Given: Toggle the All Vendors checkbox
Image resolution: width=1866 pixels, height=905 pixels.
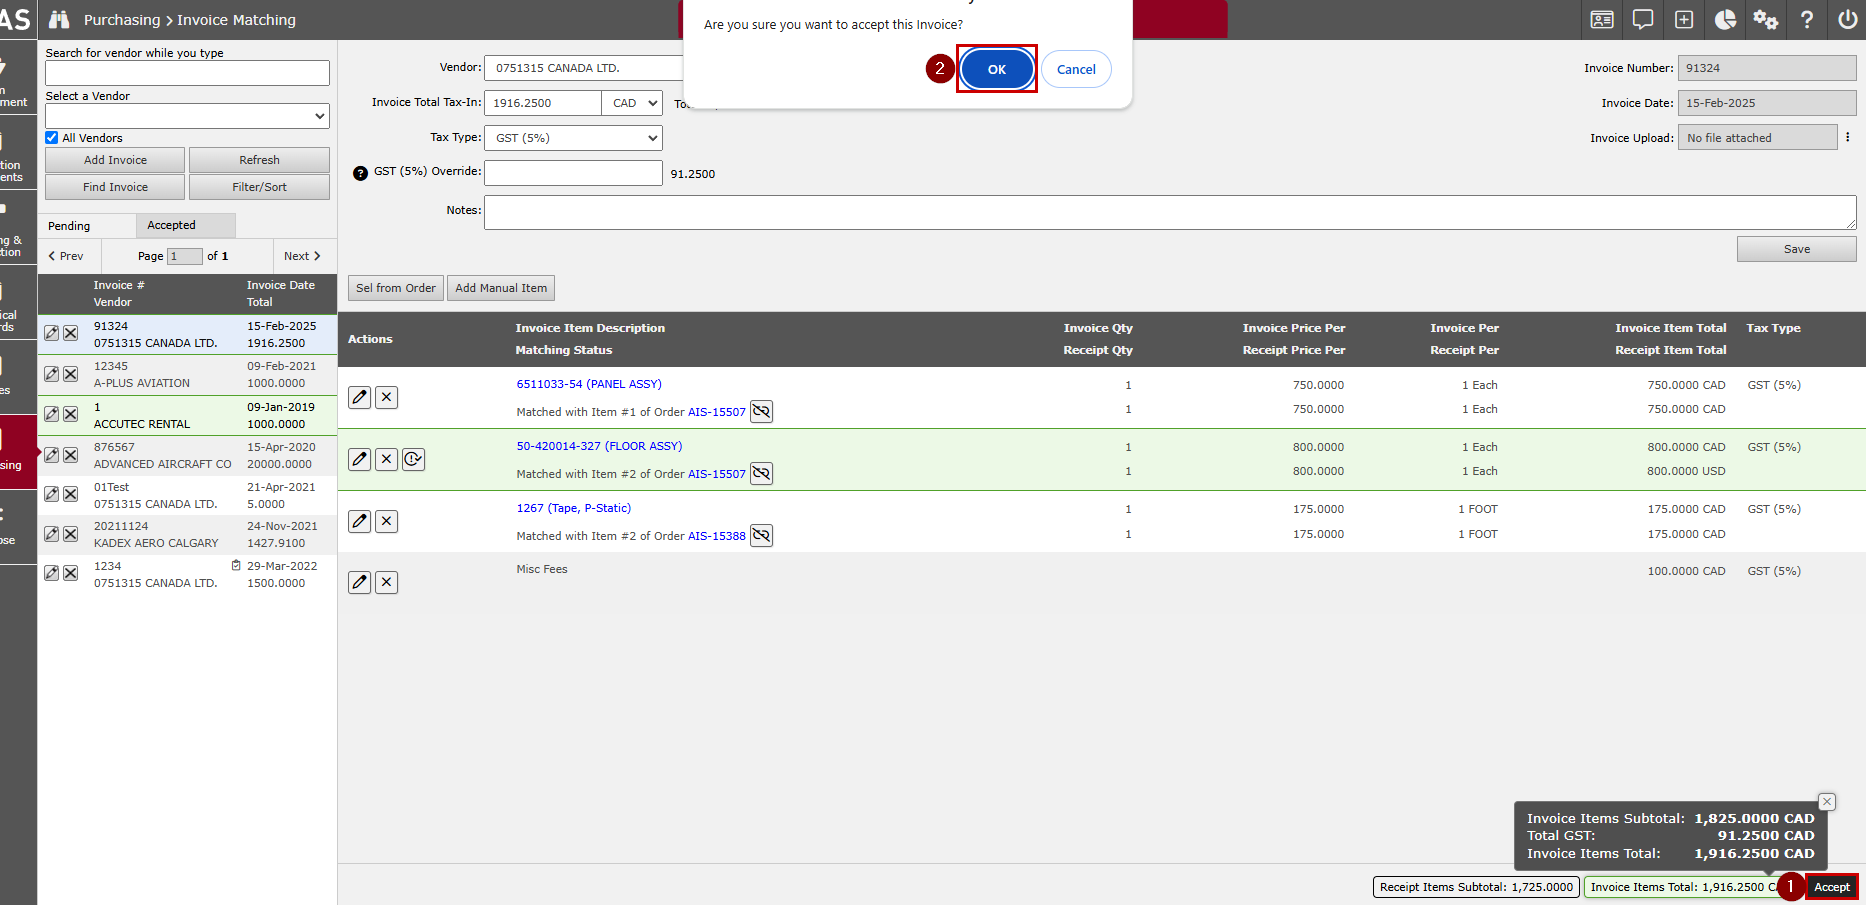Looking at the screenshot, I should [52, 138].
